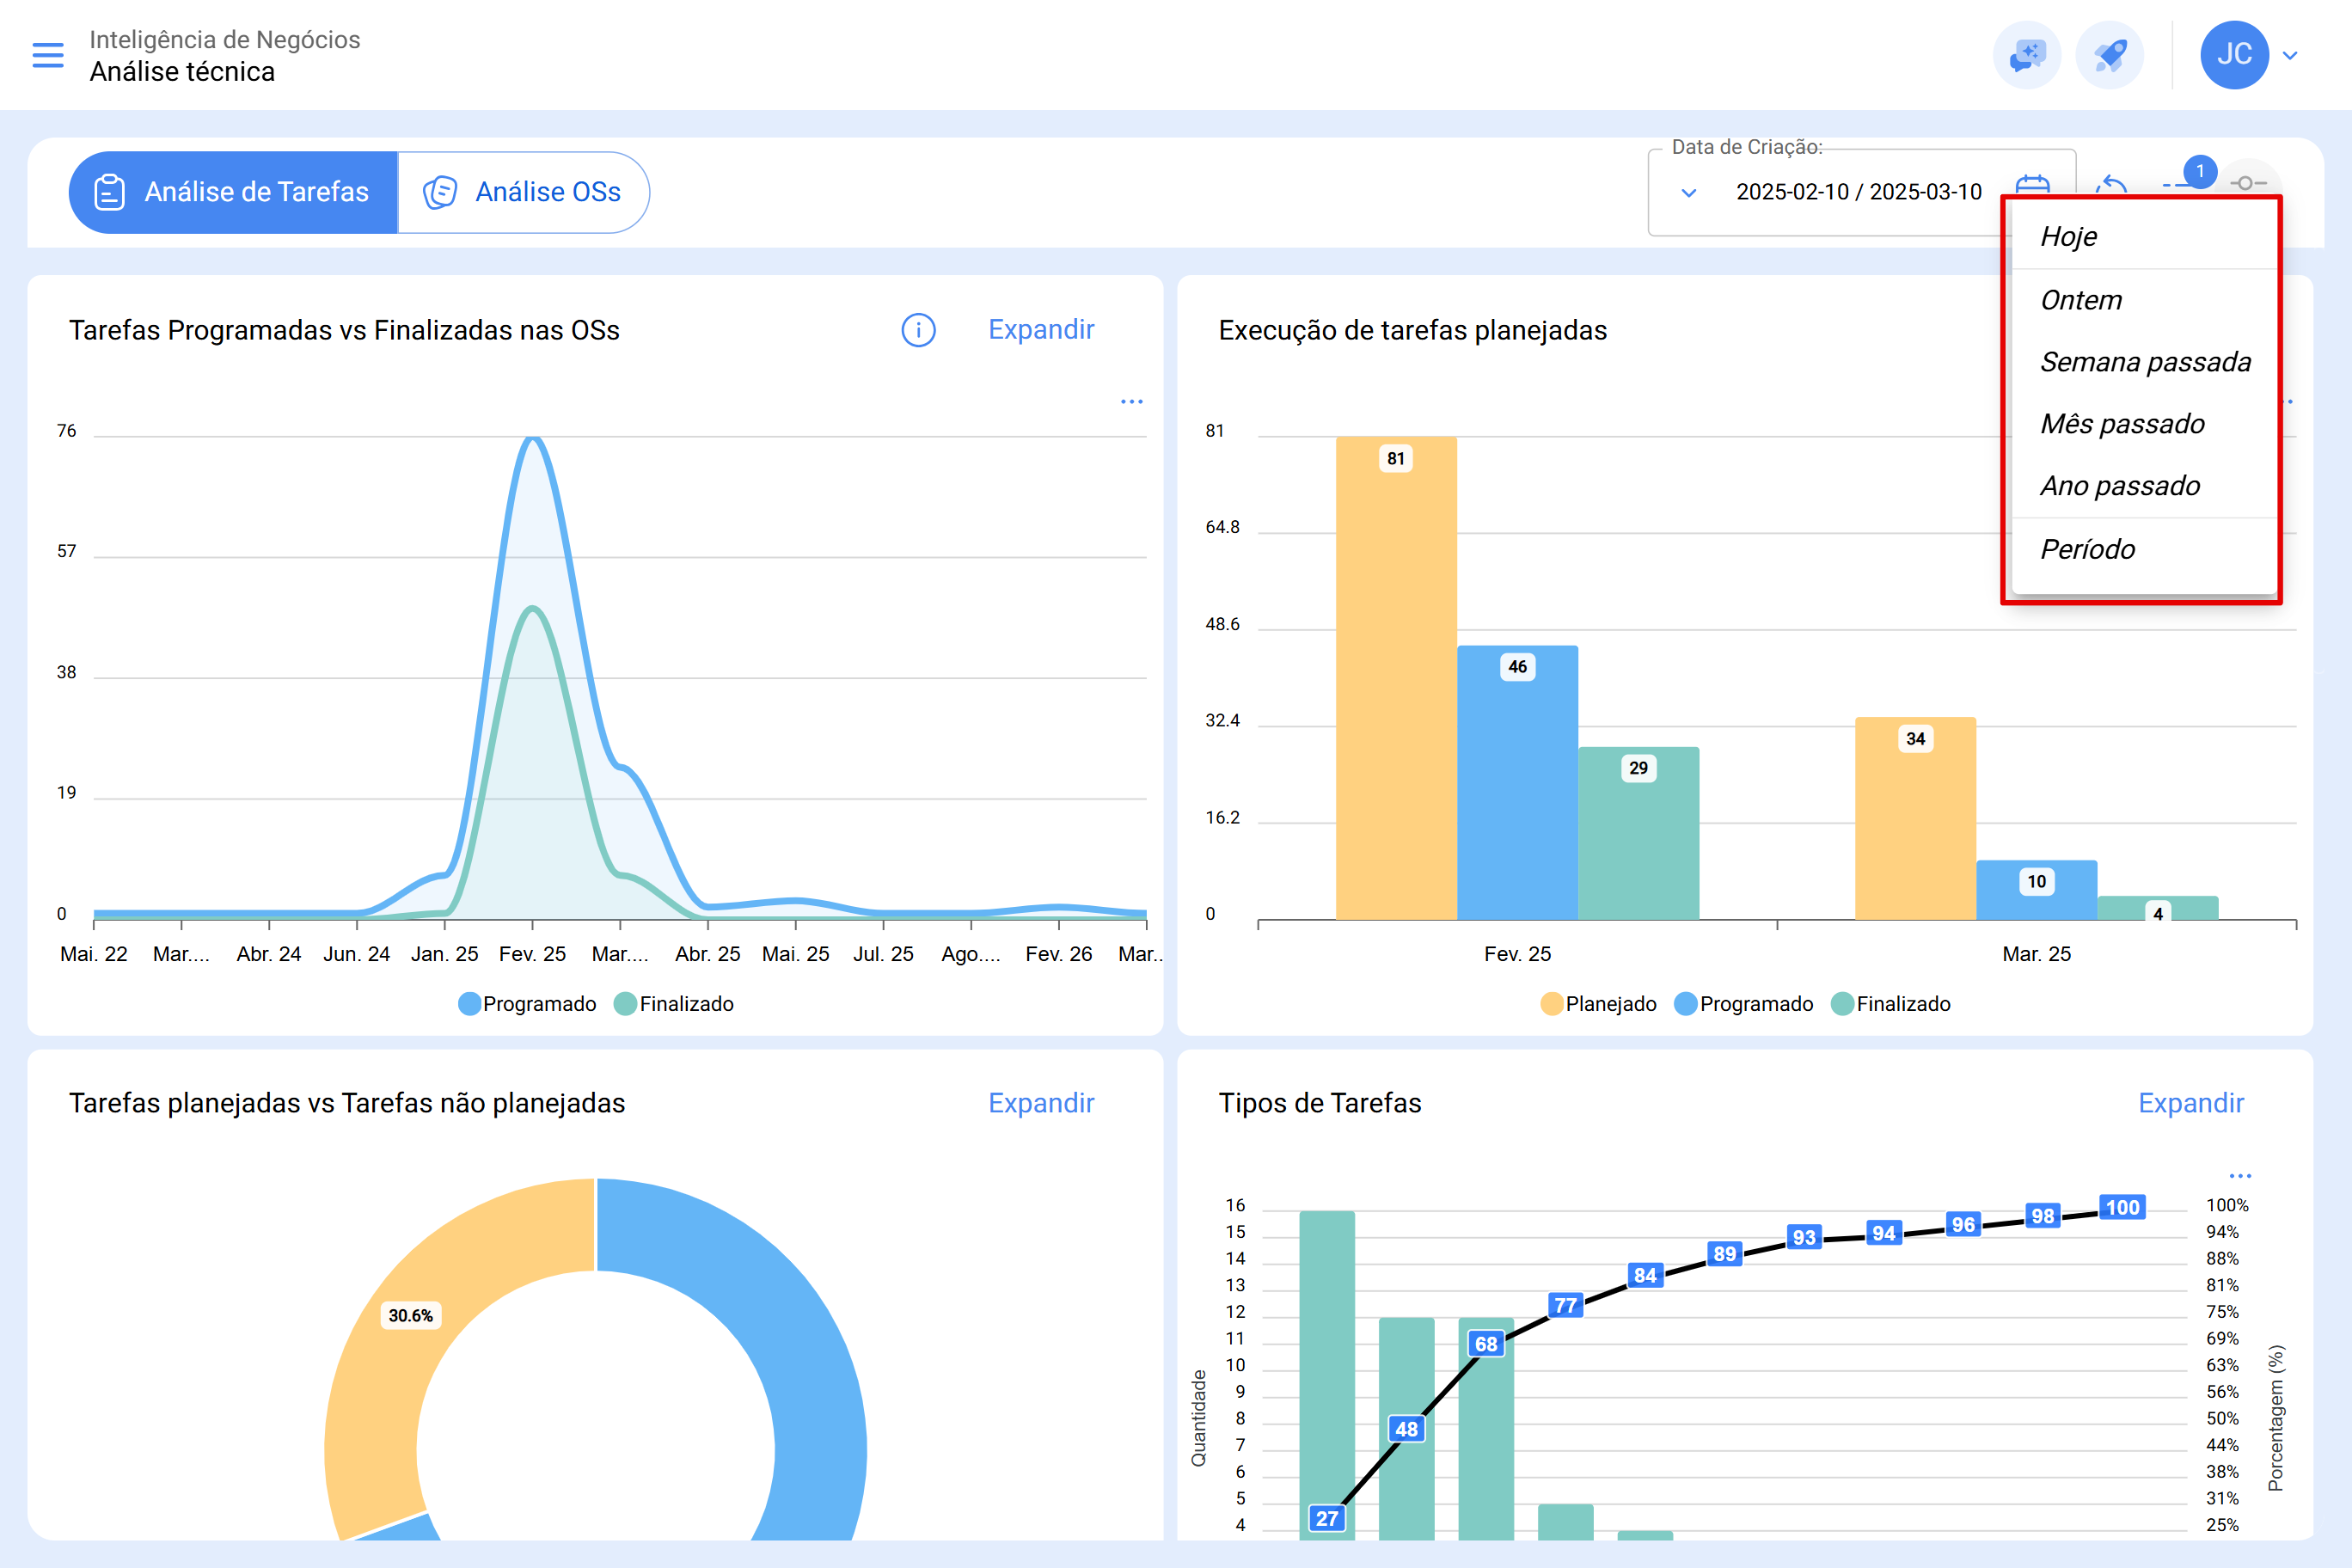Click the orange Planejado legend swatch
Image resolution: width=2352 pixels, height=1568 pixels.
(1552, 1004)
